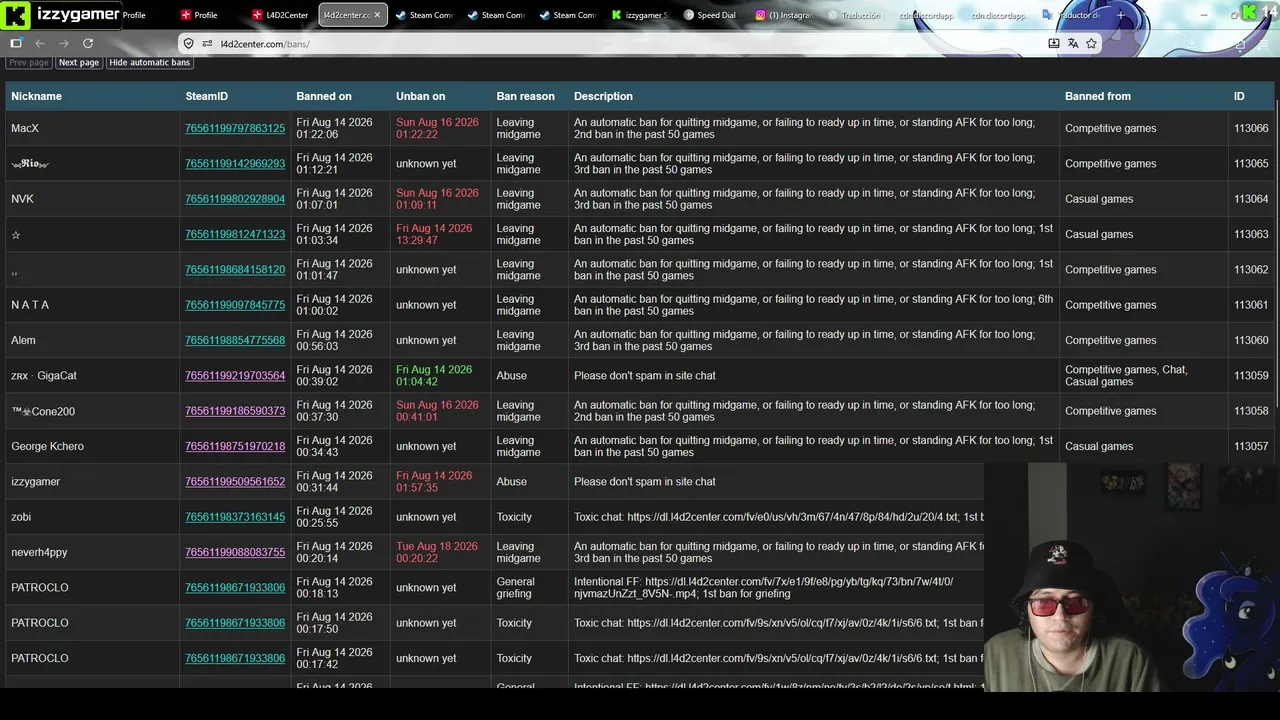Open SteamID link 76561198684158120

click(235, 270)
